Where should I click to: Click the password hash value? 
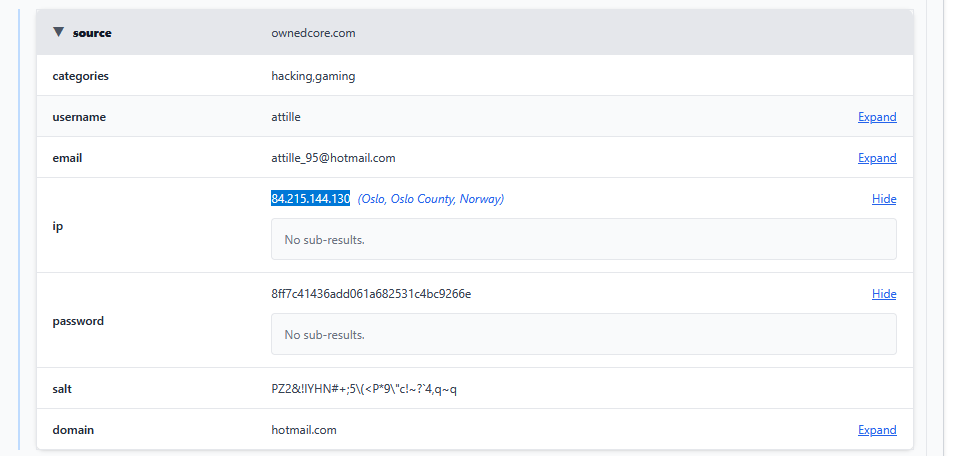(x=371, y=294)
